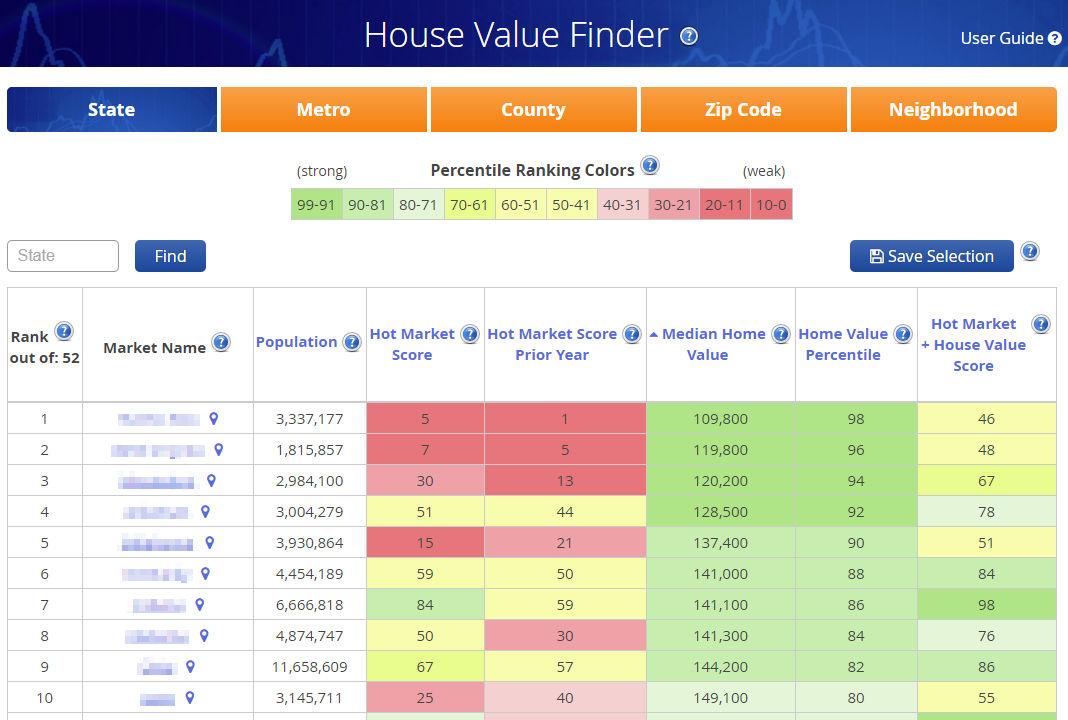This screenshot has height=720, width=1068.
Task: Sort table by Population column
Action: click(296, 342)
